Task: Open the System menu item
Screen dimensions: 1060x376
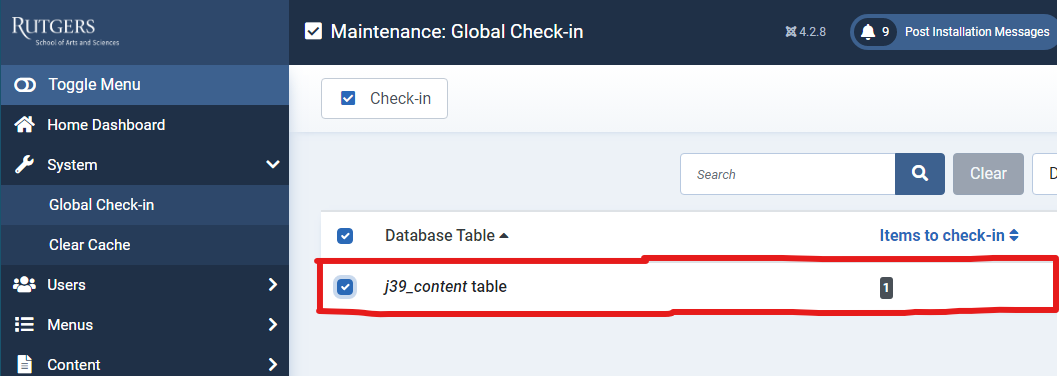Action: pyautogui.click(x=145, y=165)
